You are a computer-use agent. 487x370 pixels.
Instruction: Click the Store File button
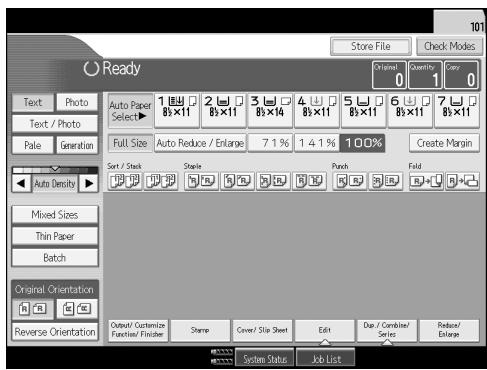tap(371, 46)
